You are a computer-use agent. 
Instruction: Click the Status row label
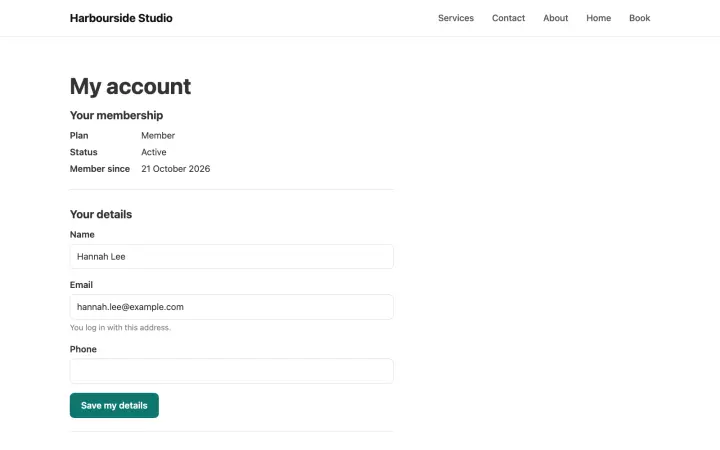pyautogui.click(x=84, y=152)
